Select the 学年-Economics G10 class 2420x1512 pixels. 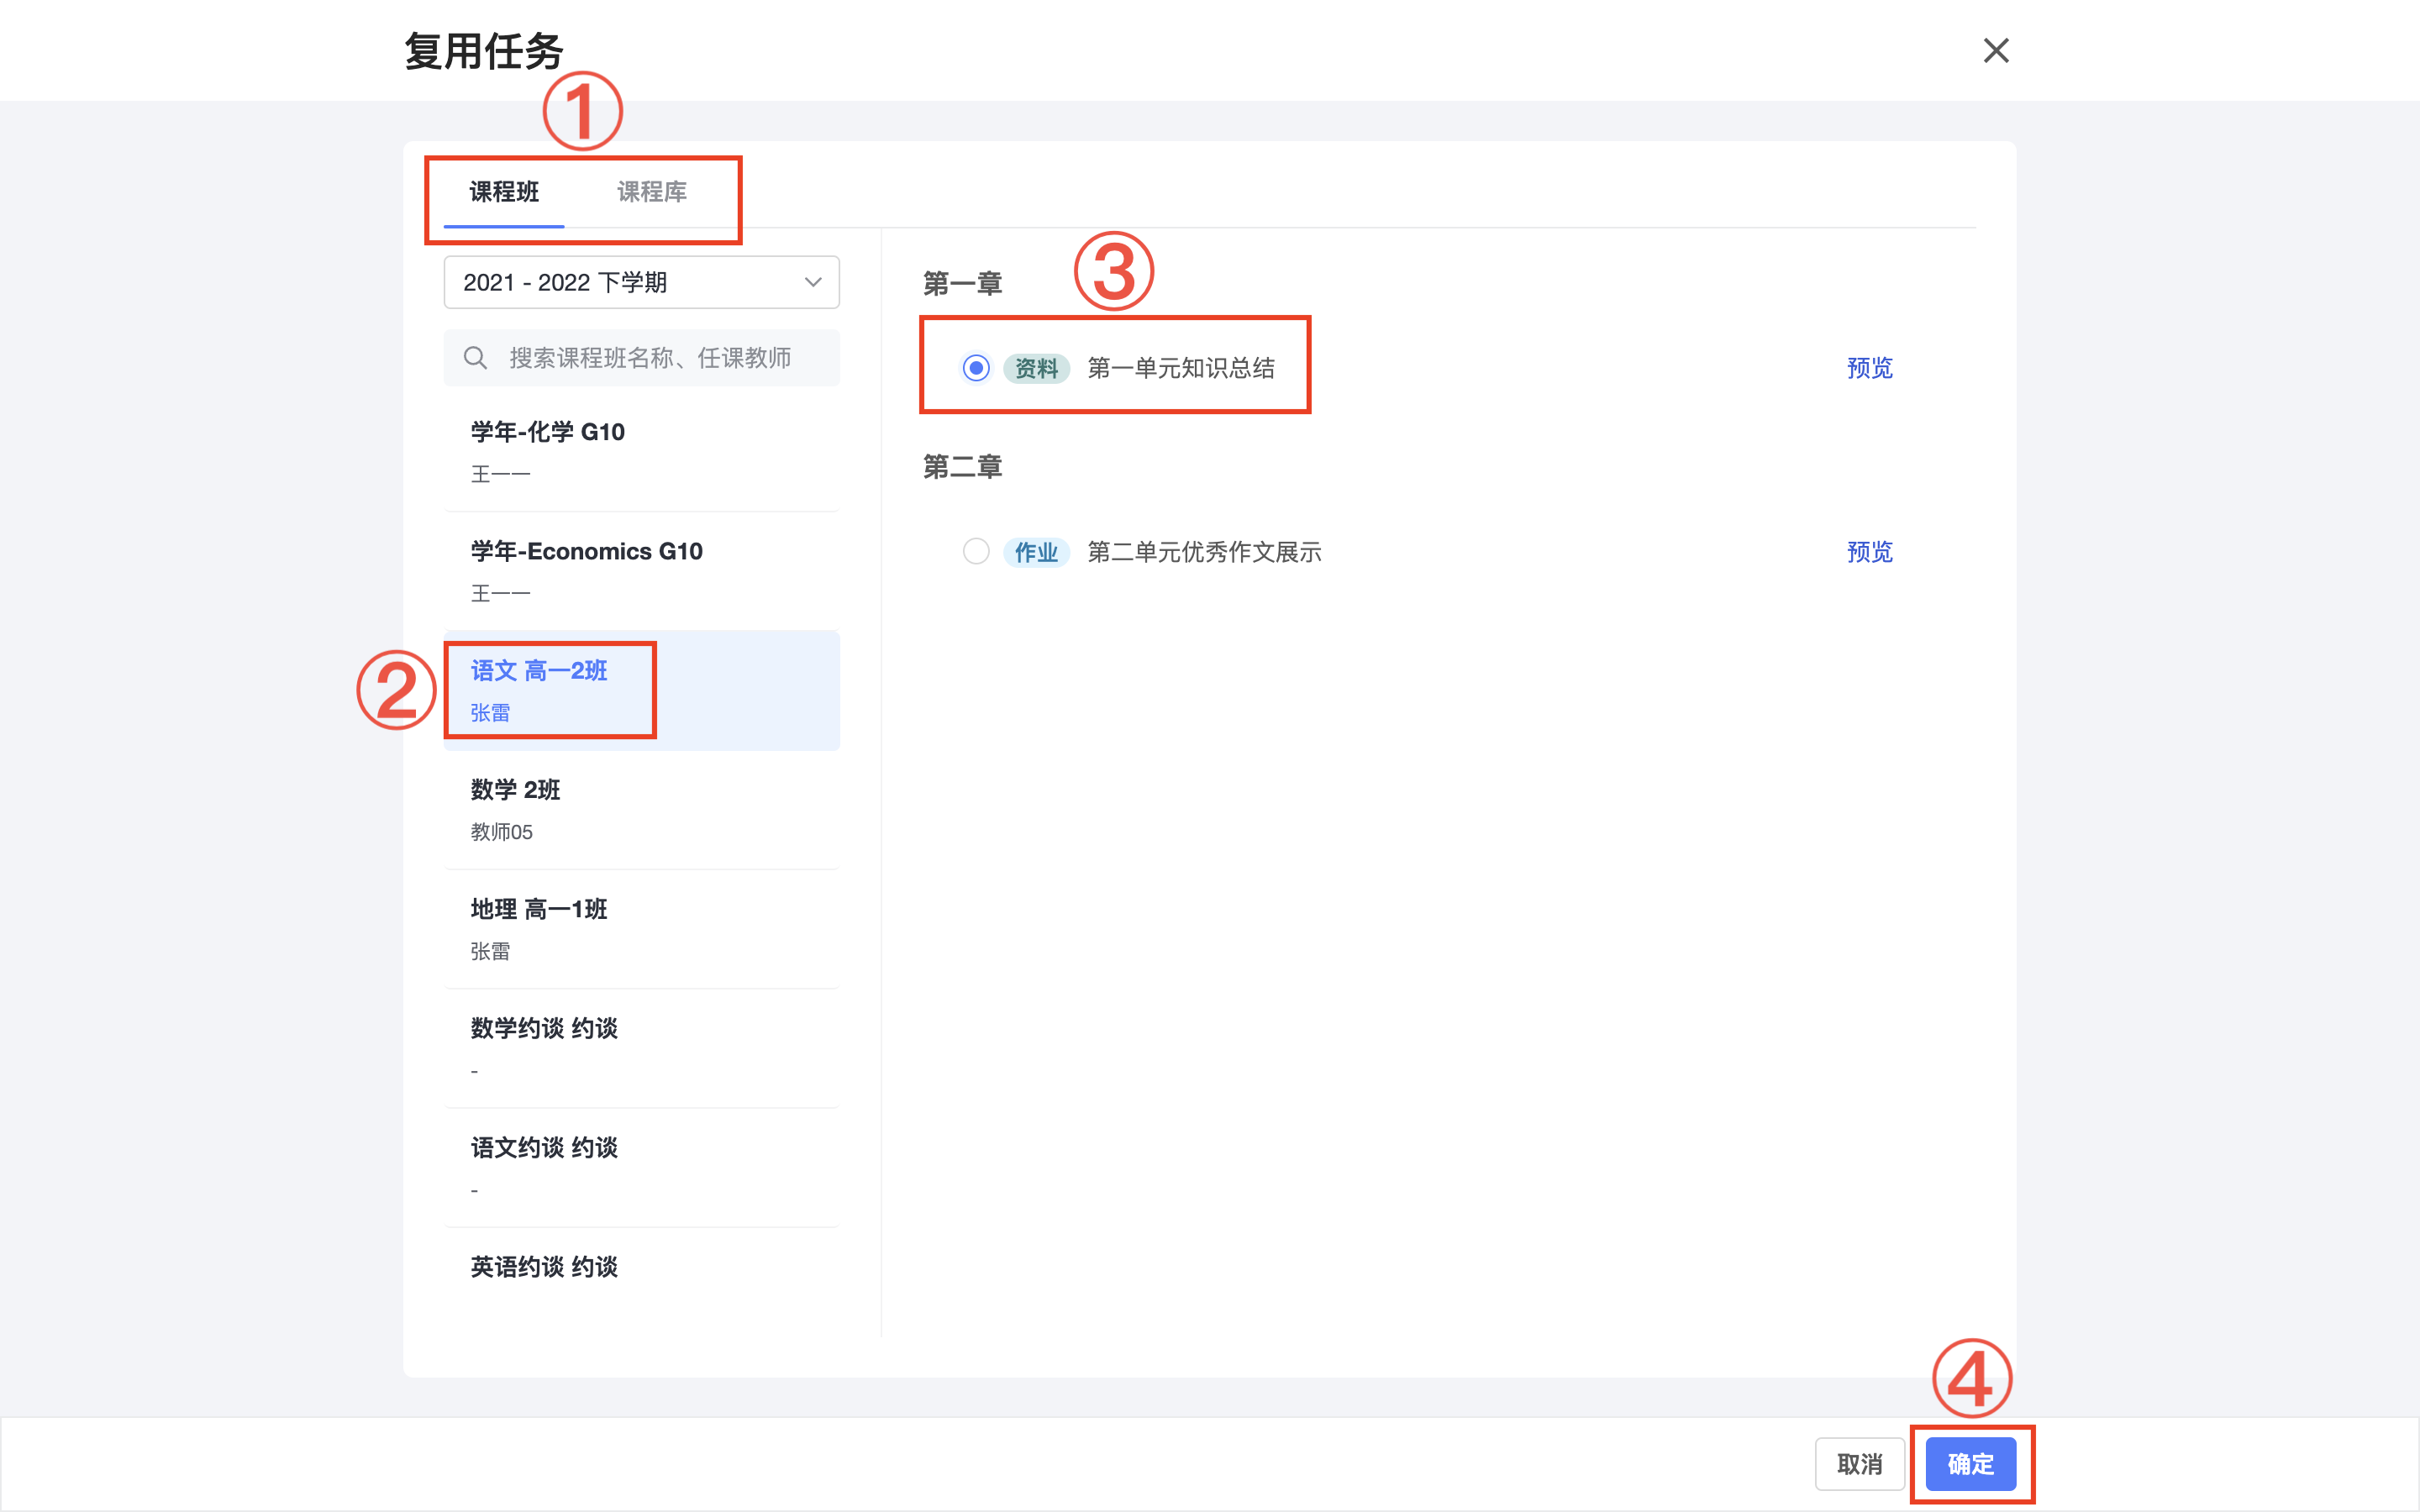tap(641, 571)
